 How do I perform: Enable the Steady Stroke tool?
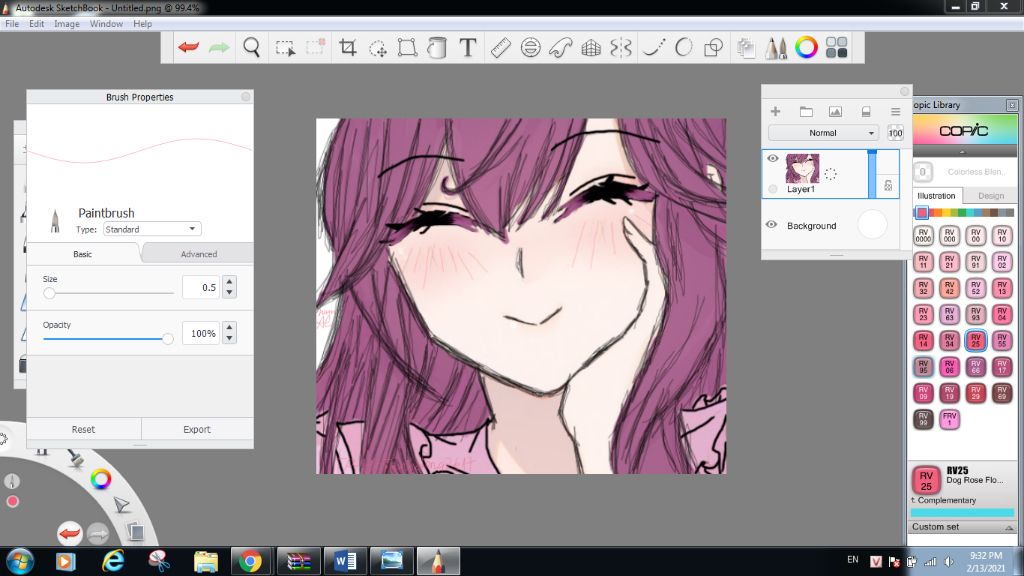coord(654,47)
